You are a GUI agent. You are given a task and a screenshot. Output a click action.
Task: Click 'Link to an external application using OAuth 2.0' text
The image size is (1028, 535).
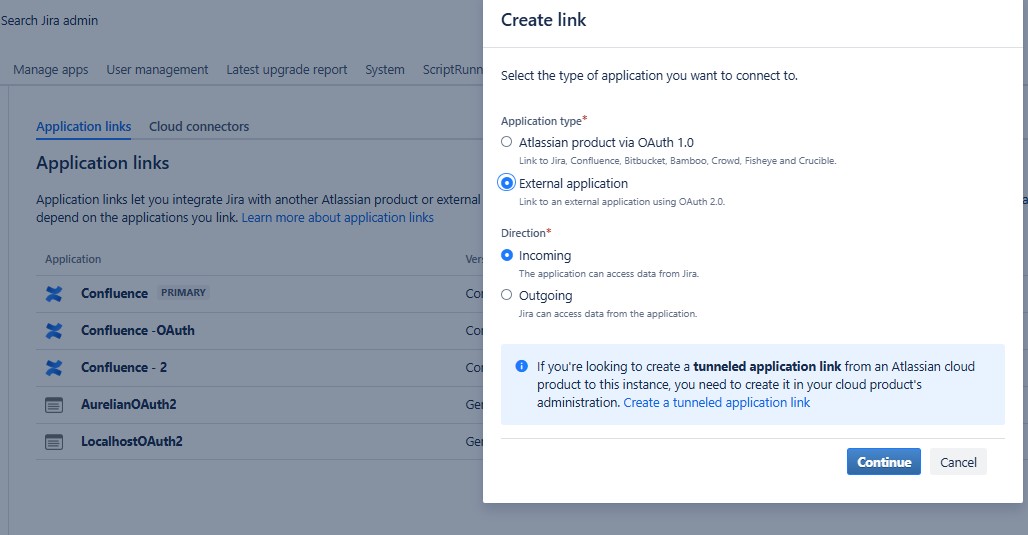(x=622, y=201)
